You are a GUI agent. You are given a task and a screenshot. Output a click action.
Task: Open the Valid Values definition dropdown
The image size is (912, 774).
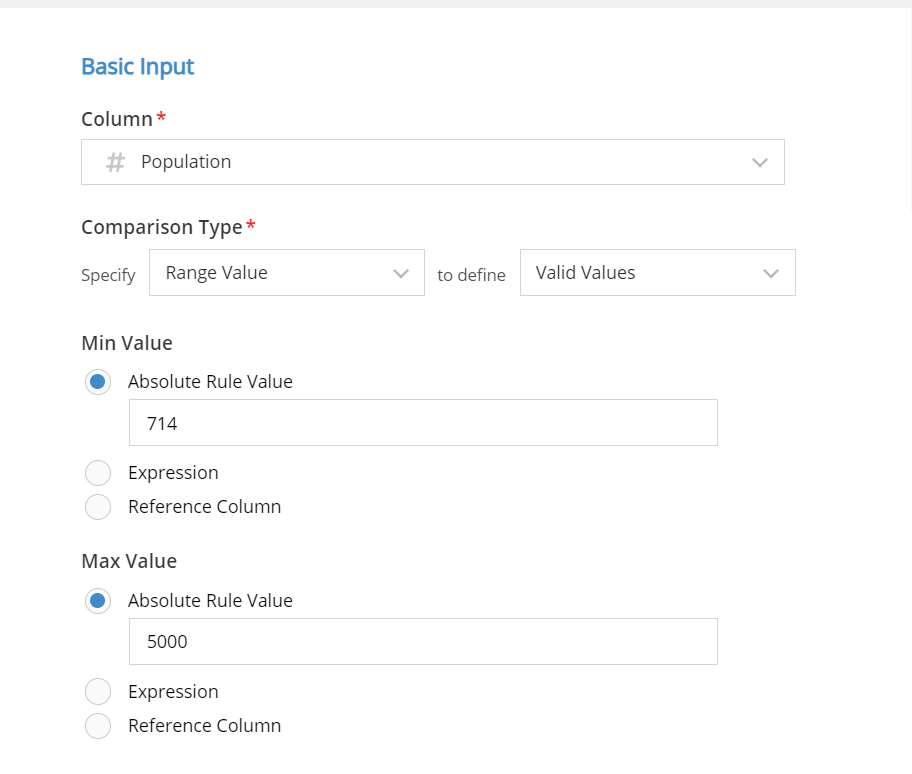[657, 273]
